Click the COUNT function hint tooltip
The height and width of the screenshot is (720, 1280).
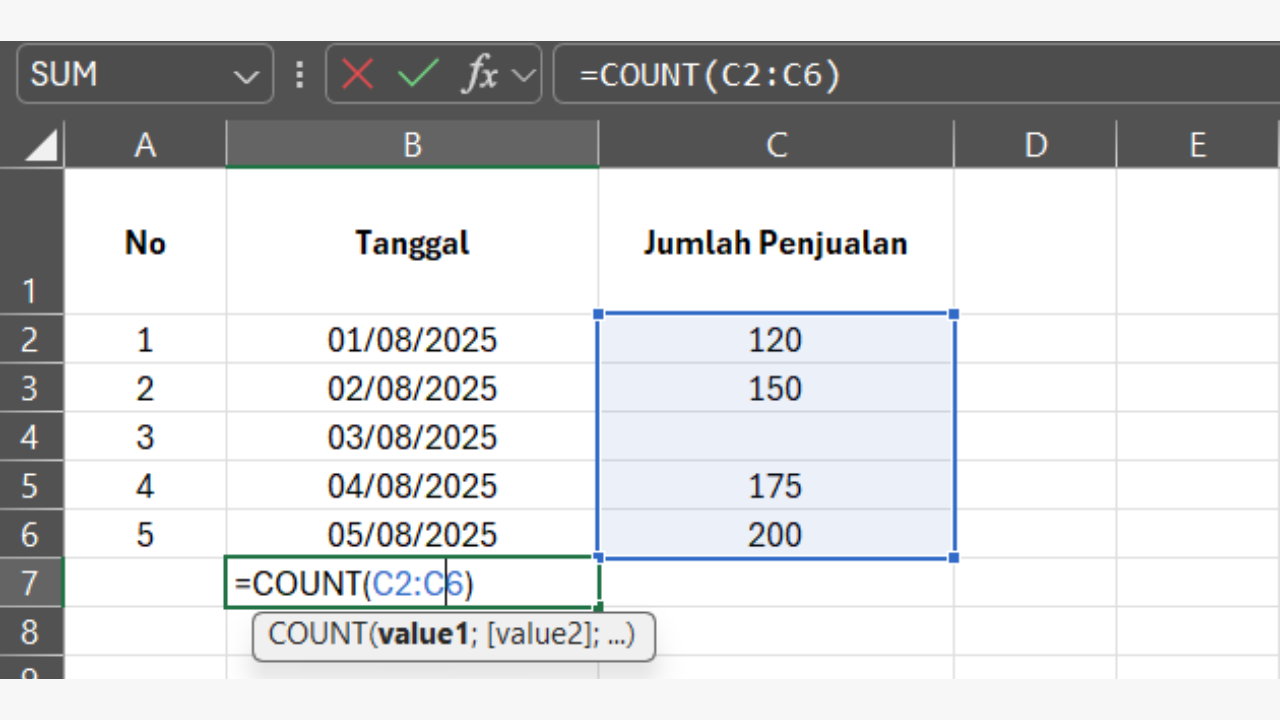pyautogui.click(x=455, y=637)
